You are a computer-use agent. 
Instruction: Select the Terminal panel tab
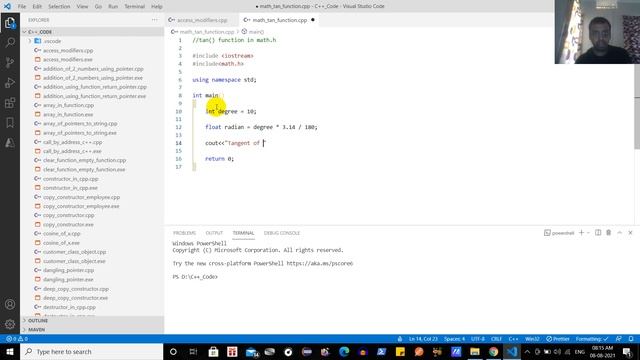(243, 233)
